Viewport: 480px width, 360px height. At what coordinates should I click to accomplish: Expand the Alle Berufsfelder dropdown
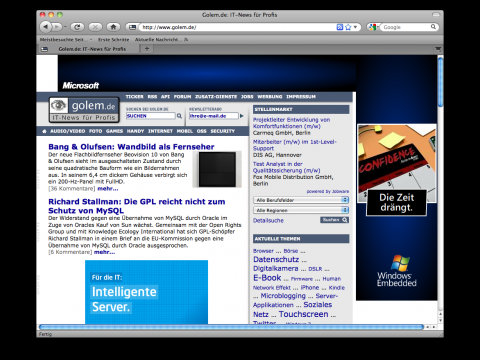point(301,200)
